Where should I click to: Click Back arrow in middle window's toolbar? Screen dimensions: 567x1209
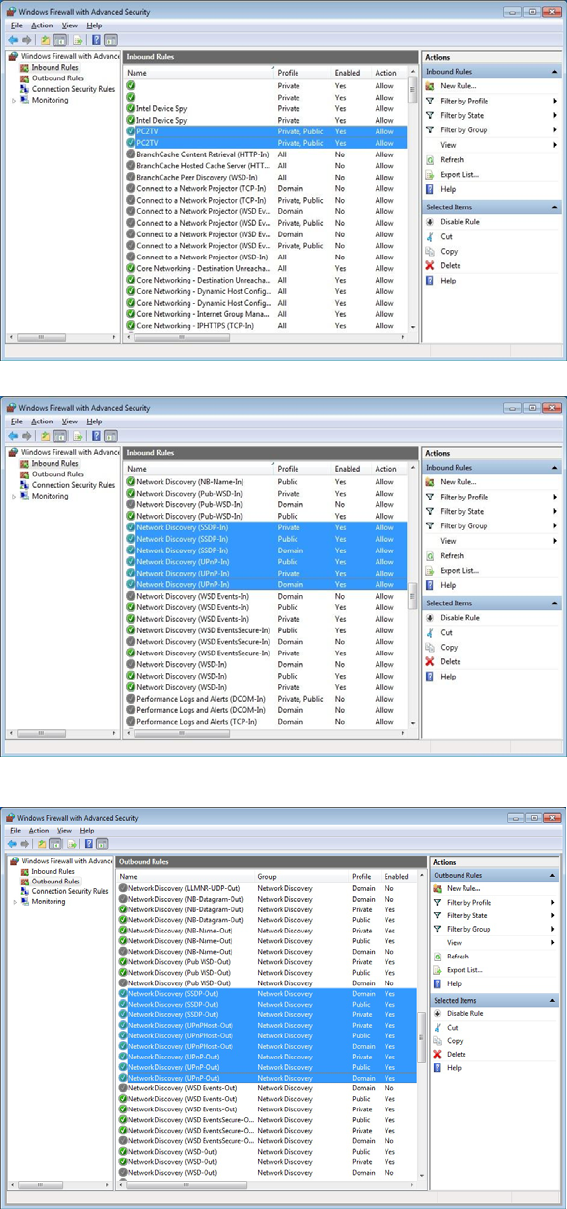point(13,436)
